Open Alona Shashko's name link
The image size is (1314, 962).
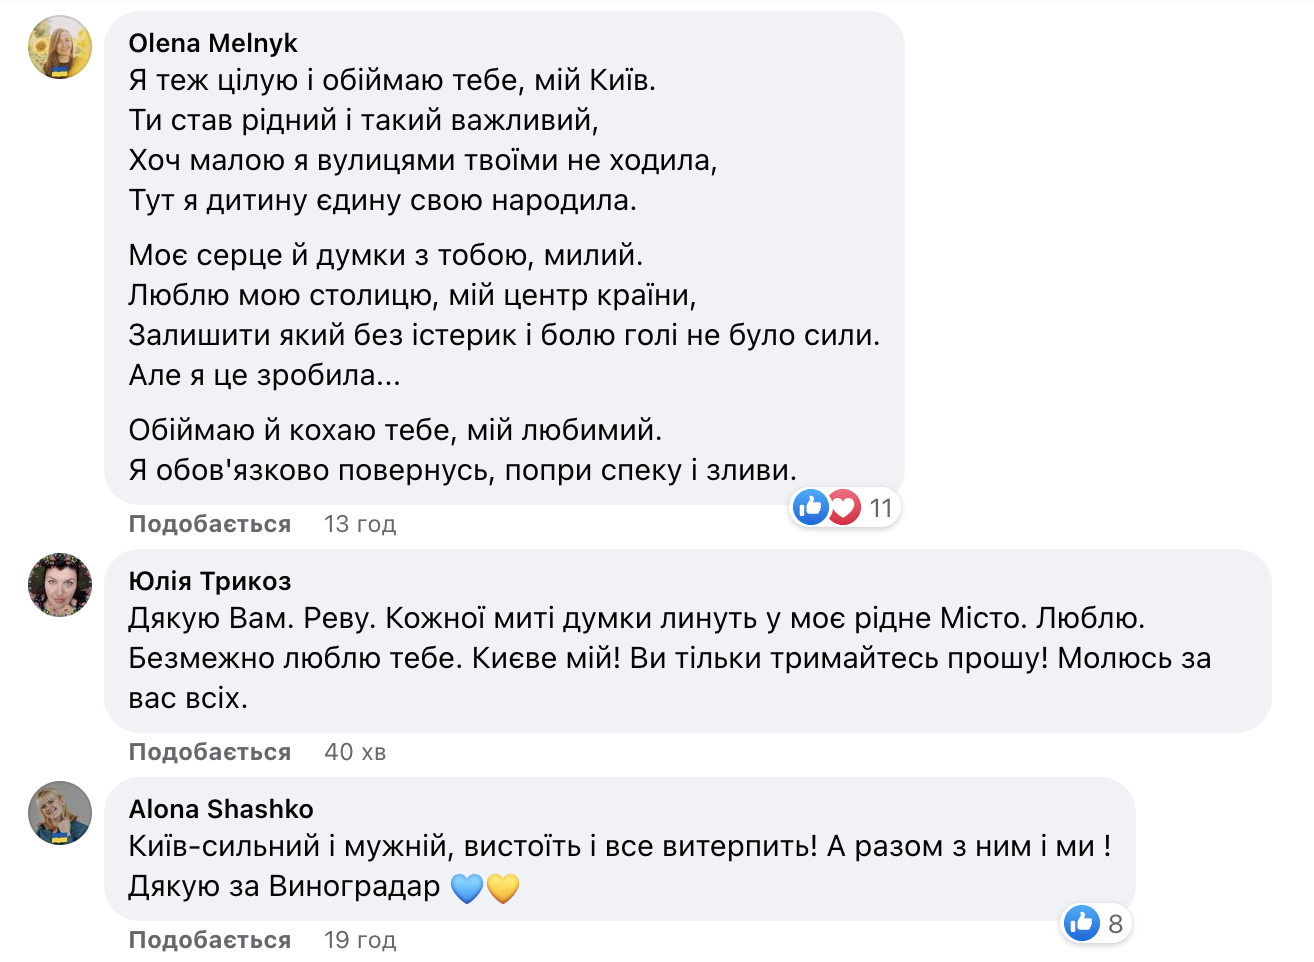coord(216,809)
